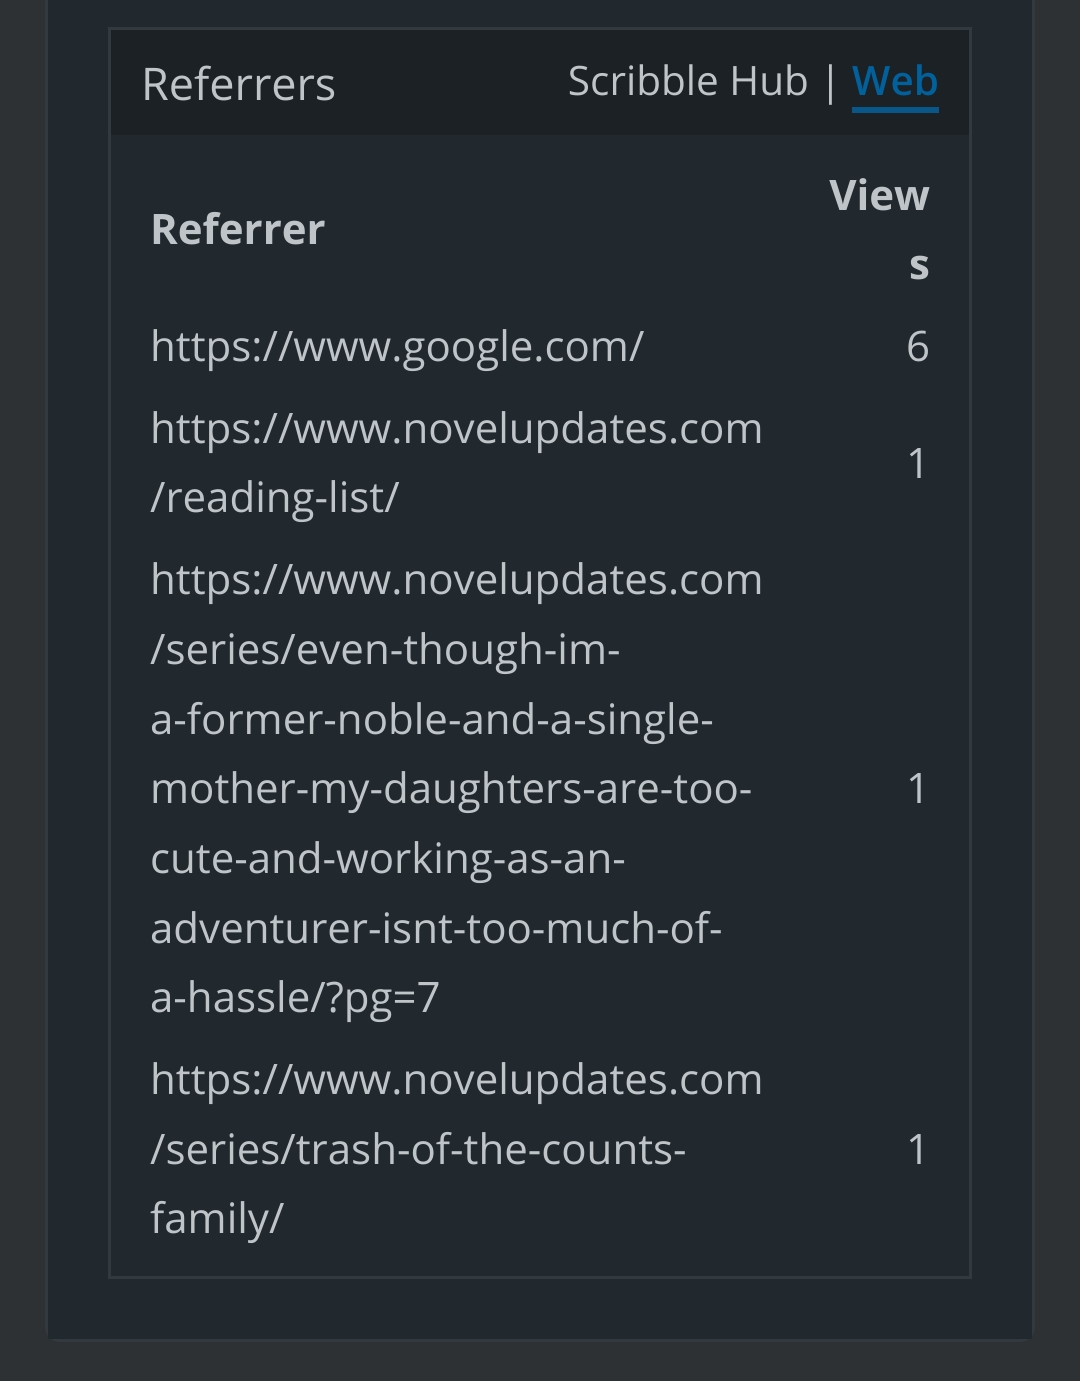The image size is (1080, 1381).
Task: Click the /reading-list/ portion of the novelupdates link
Action: pyautogui.click(x=273, y=498)
